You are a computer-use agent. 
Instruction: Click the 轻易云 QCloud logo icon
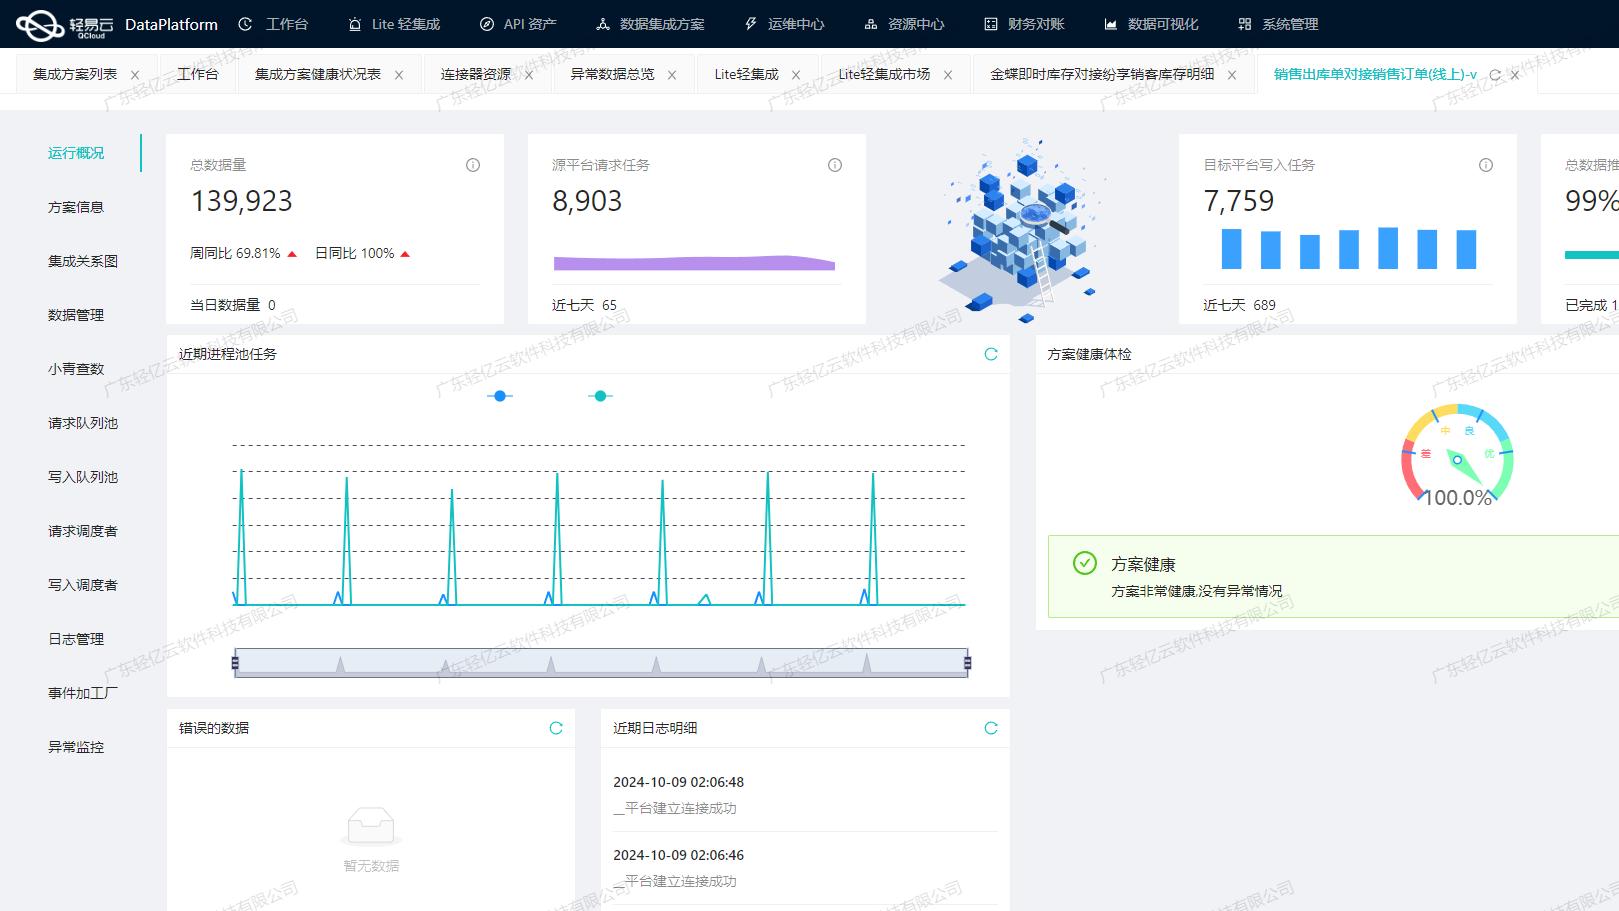(38, 23)
